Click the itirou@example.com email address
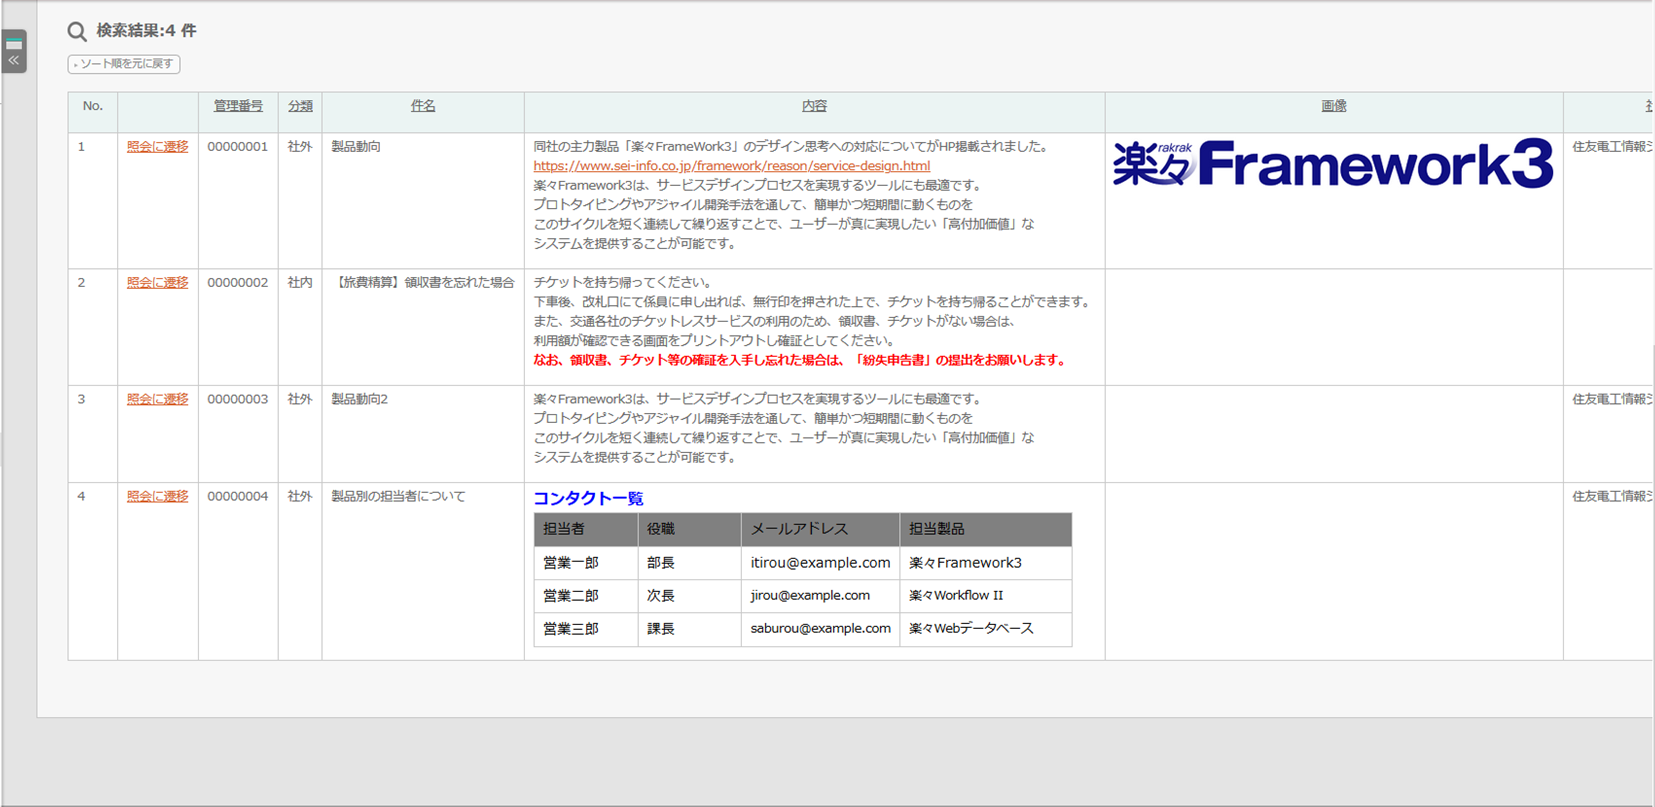The height and width of the screenshot is (807, 1655). [820, 563]
